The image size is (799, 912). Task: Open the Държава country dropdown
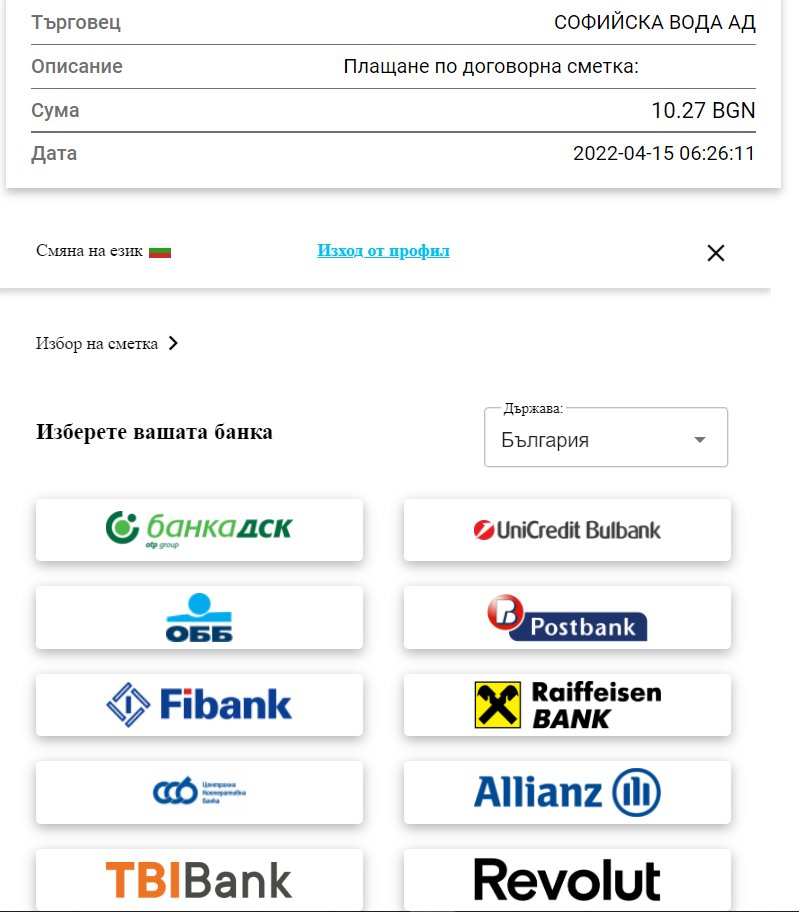coord(606,437)
